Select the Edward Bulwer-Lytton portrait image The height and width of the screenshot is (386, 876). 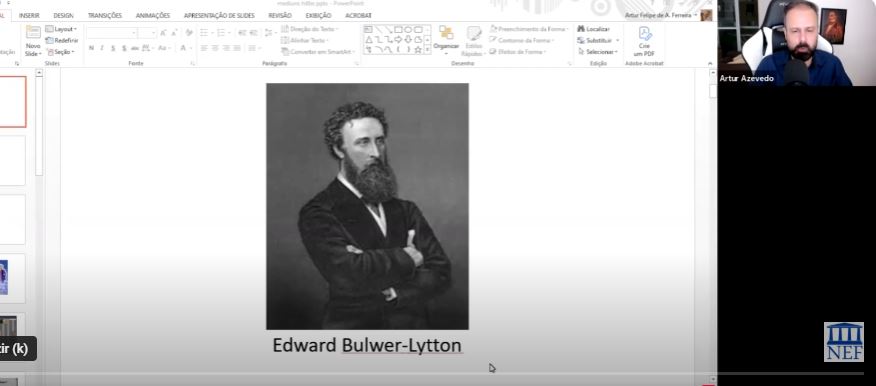(x=367, y=206)
